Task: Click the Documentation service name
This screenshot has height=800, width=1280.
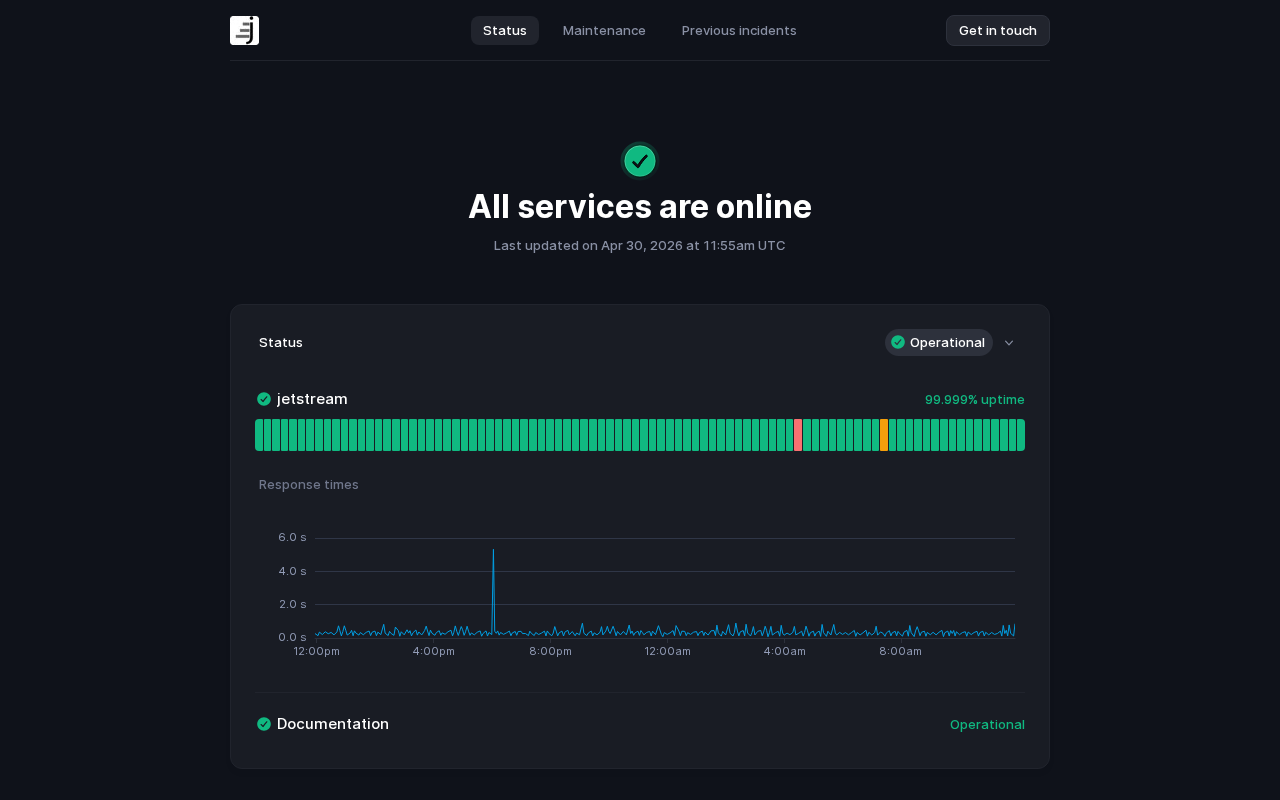Action: point(333,724)
